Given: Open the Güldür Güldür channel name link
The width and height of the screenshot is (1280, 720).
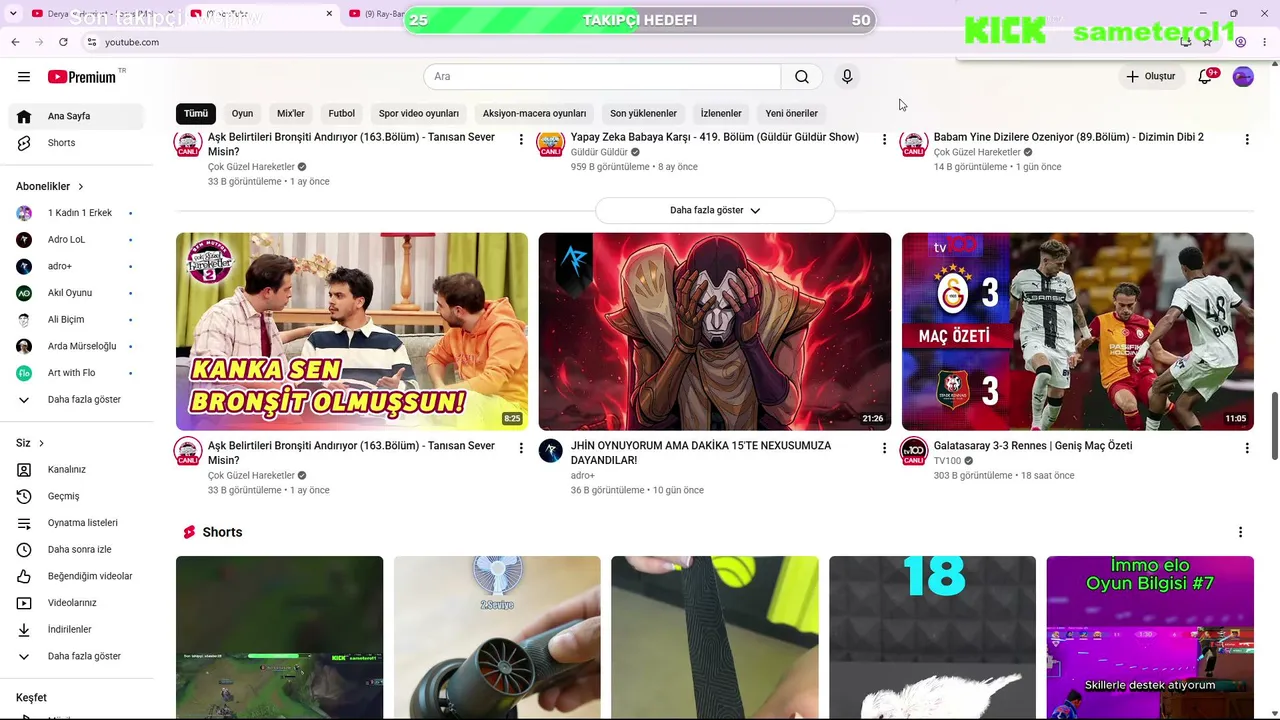Looking at the screenshot, I should 599,152.
